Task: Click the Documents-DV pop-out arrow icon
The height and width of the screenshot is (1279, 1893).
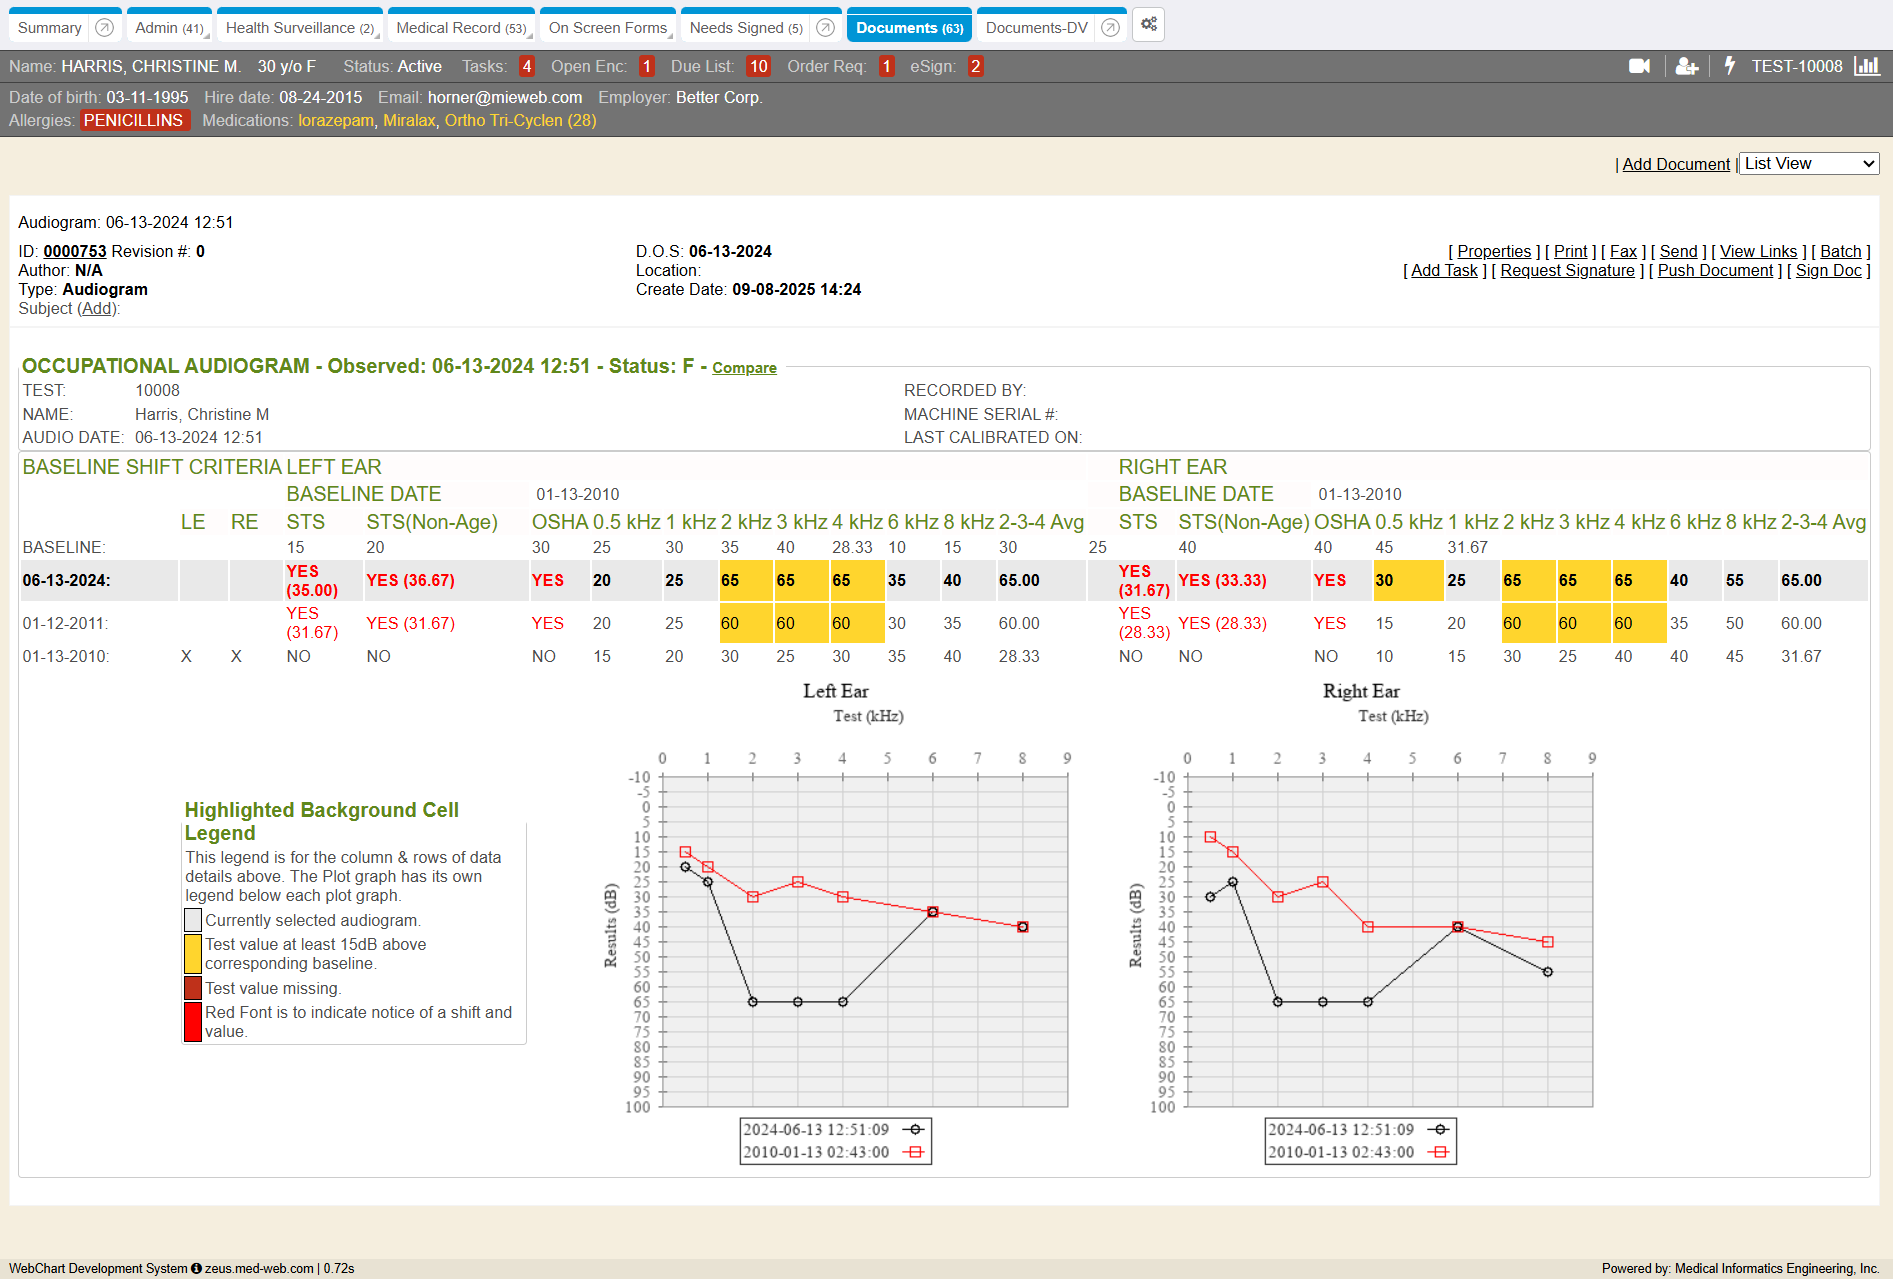Action: (1110, 28)
